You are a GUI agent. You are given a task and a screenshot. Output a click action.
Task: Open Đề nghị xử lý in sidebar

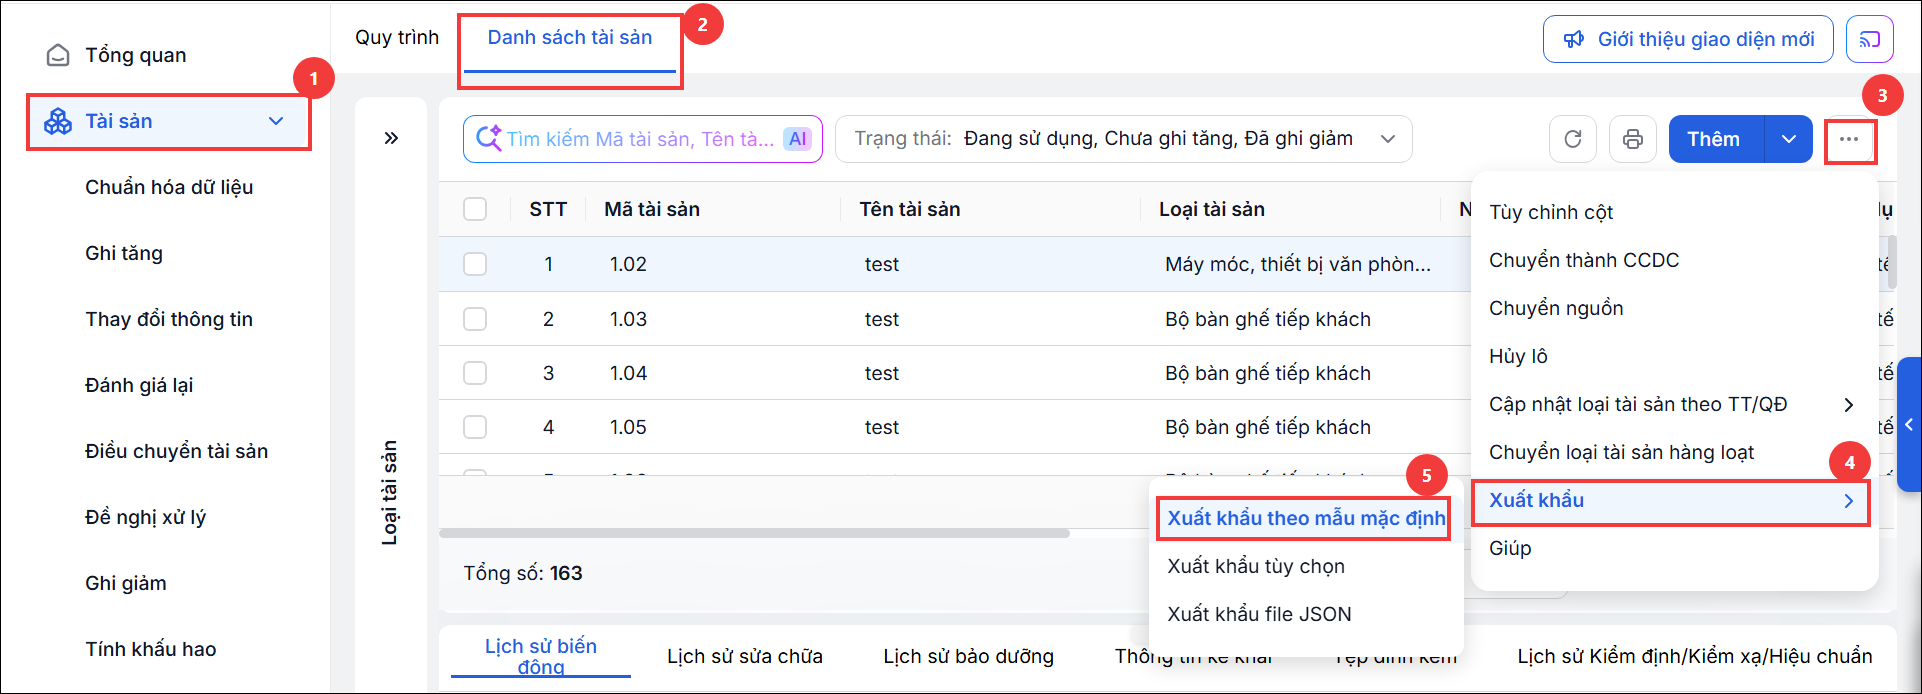coord(145,517)
